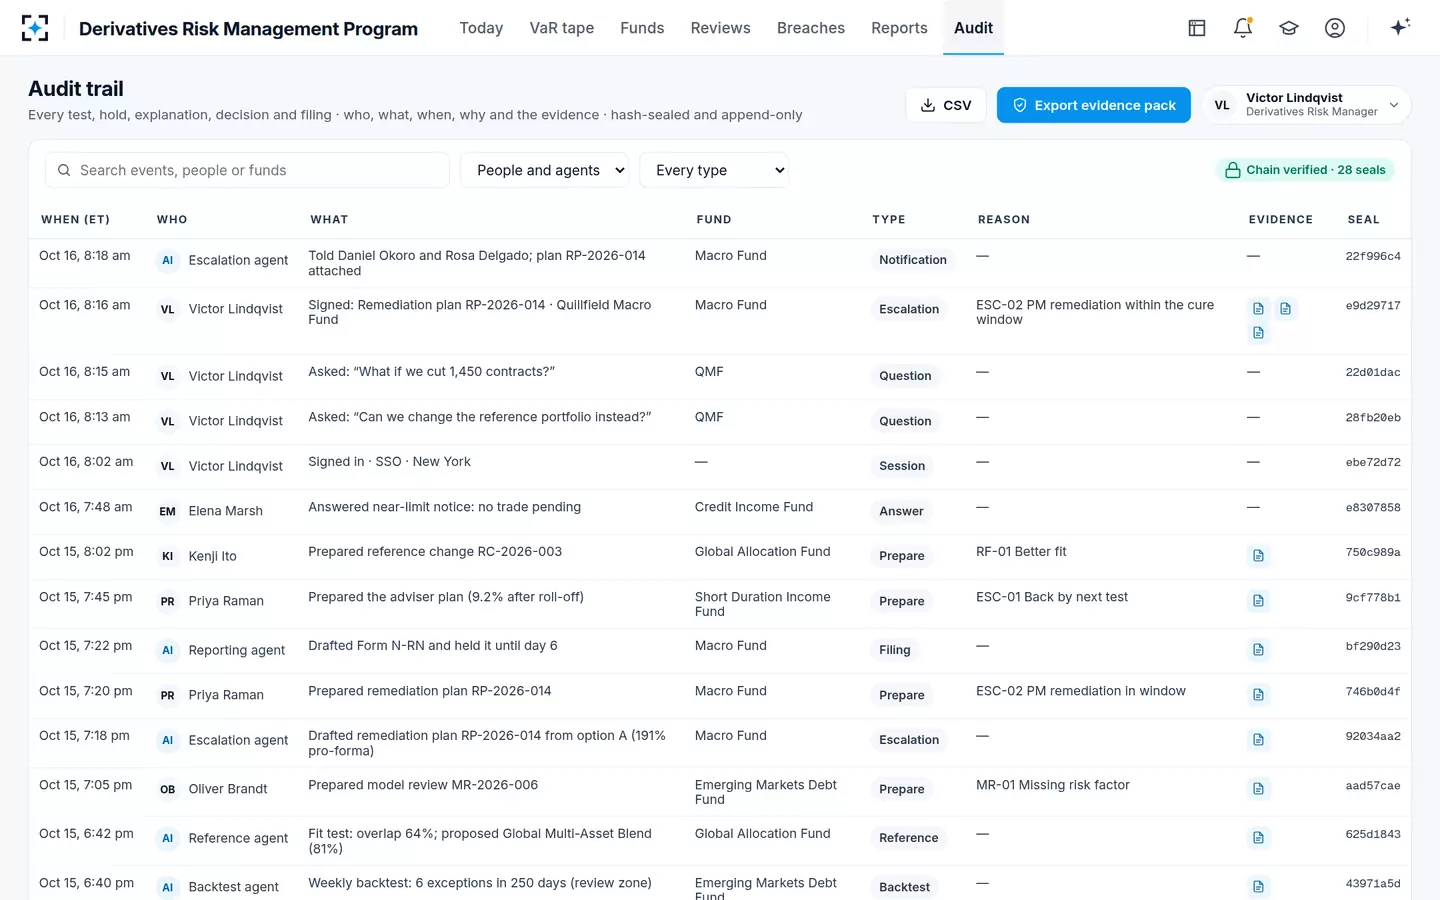Select the Reviews tab

click(720, 28)
